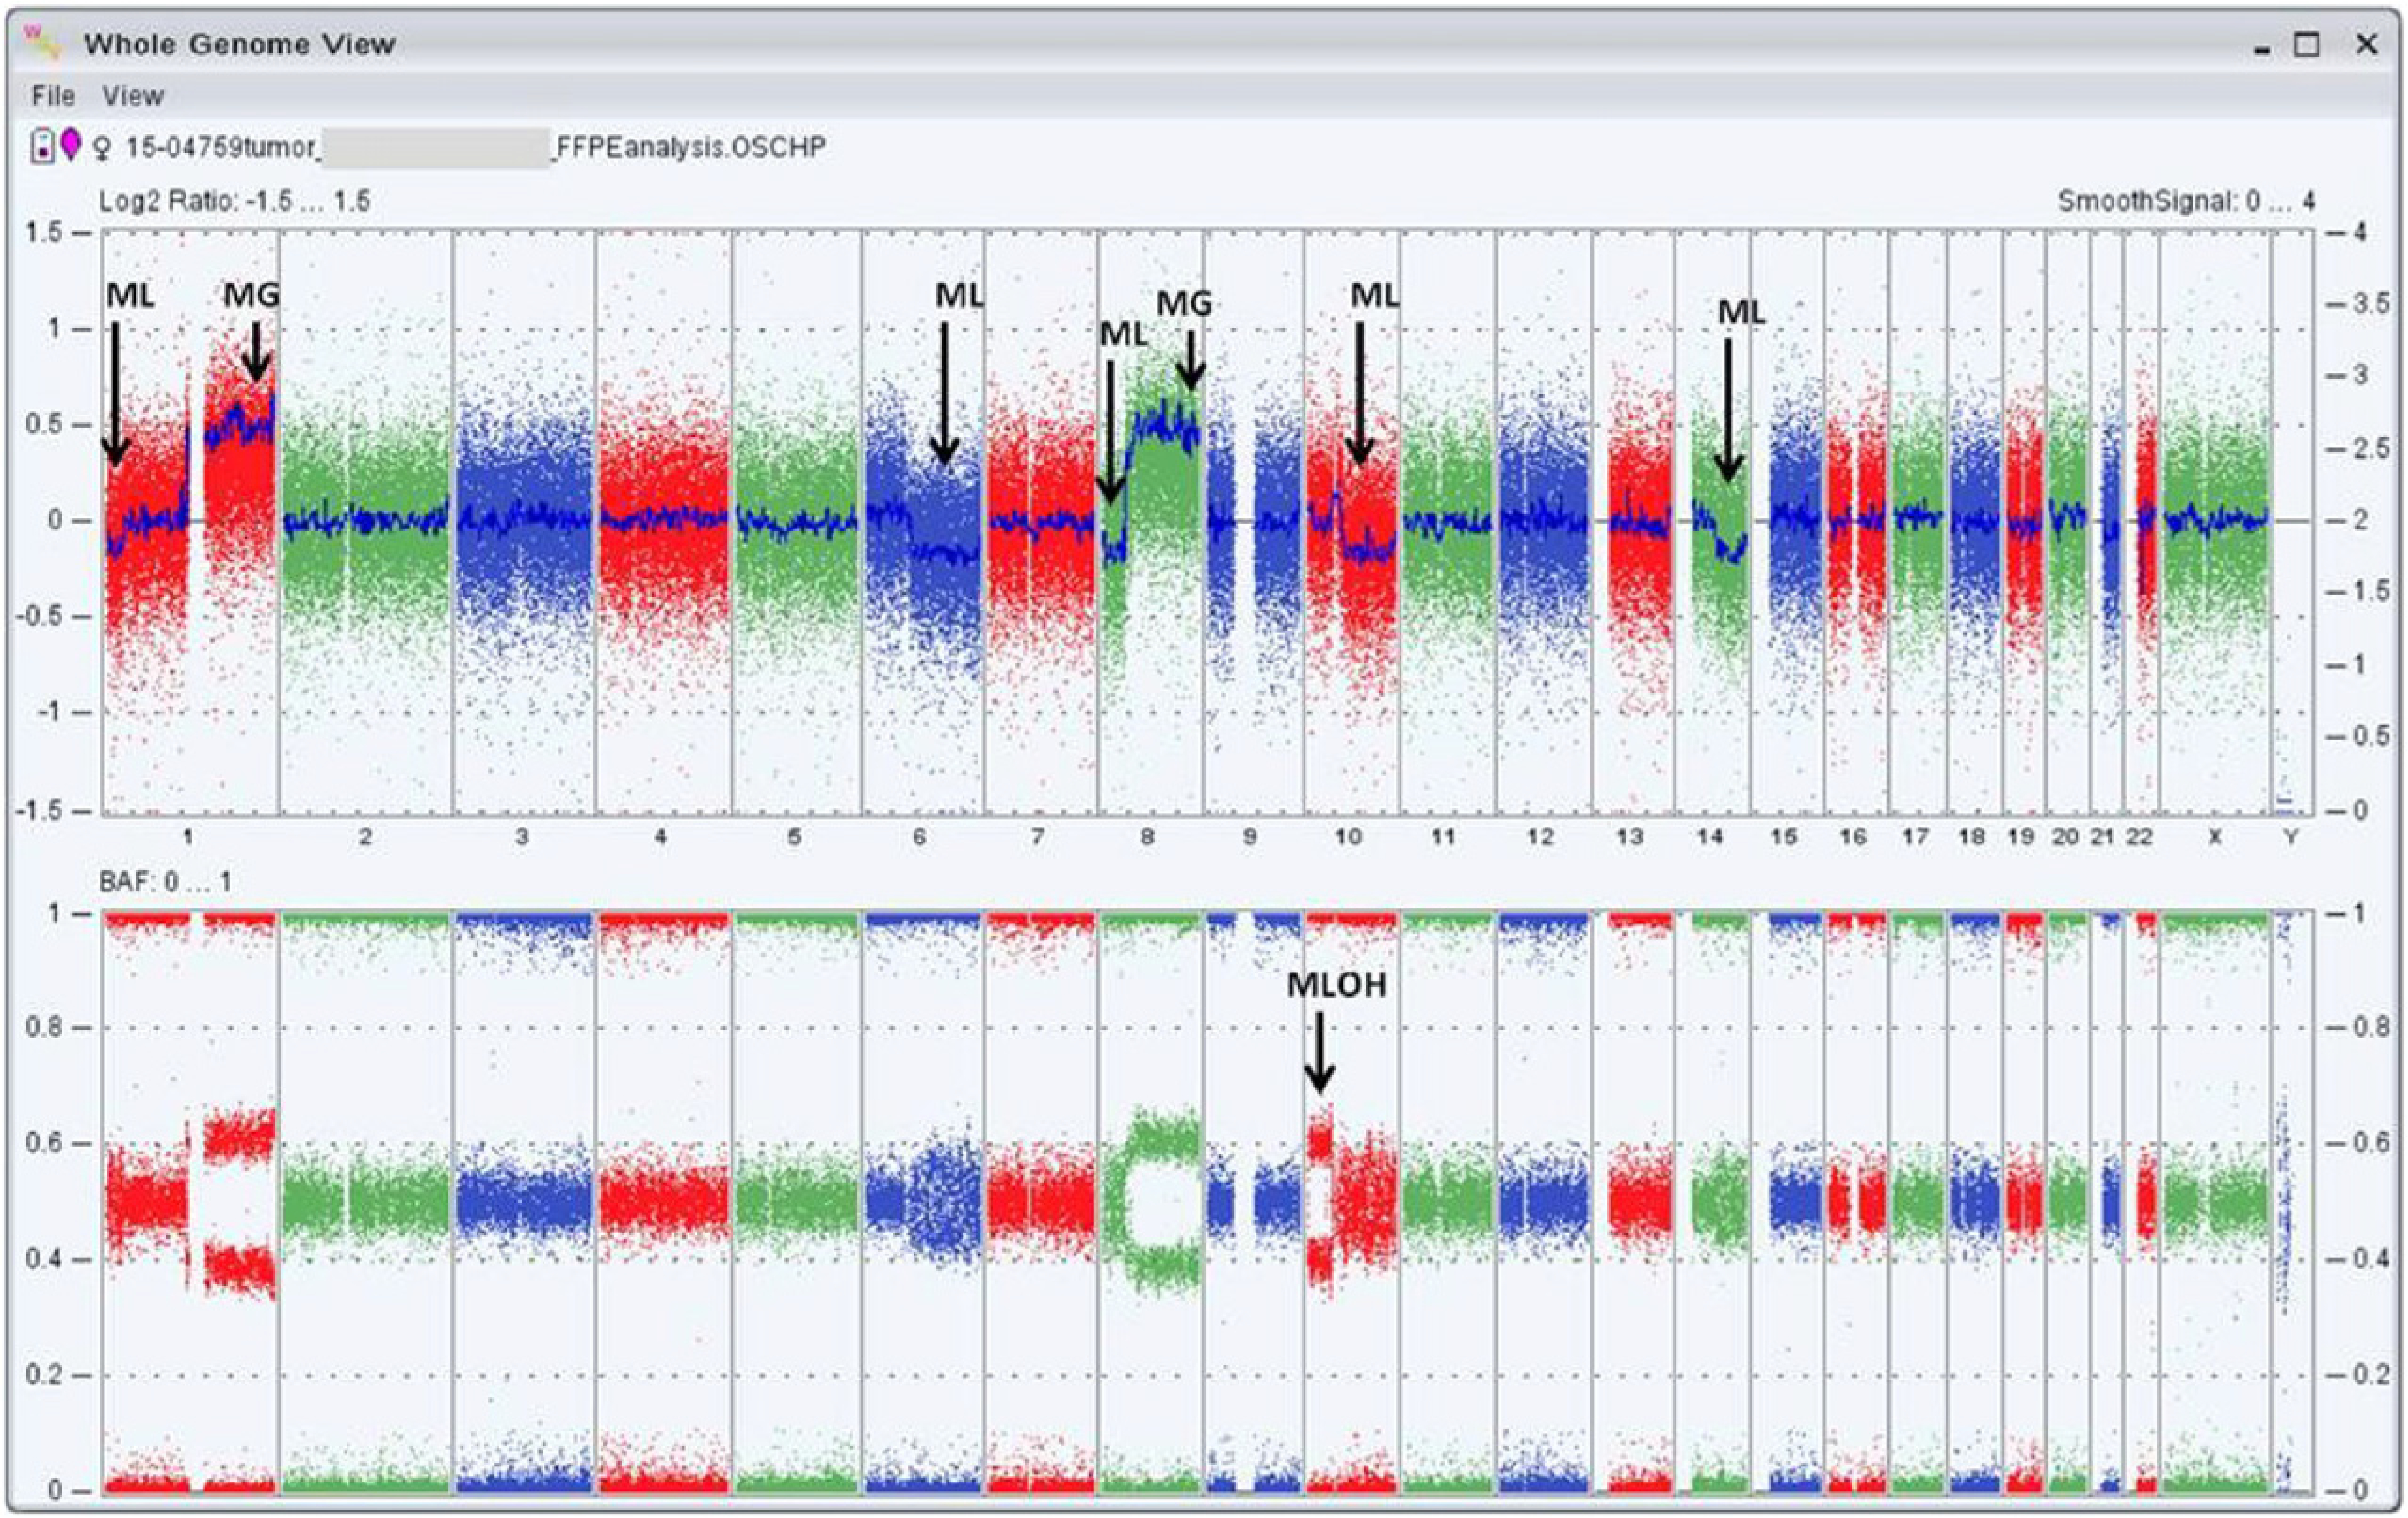Select chromosome 18 axis label
This screenshot has height=1518, width=2408.
(x=1971, y=837)
